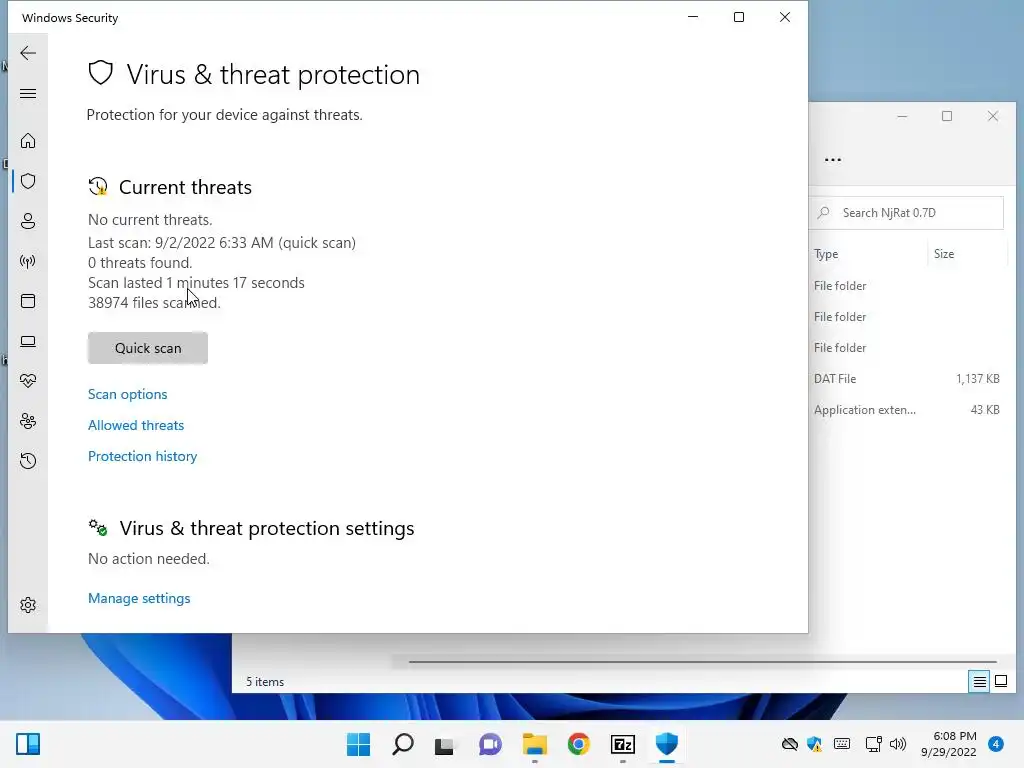This screenshot has width=1024, height=768.
Task: Open the notification count badge
Action: 996,744
